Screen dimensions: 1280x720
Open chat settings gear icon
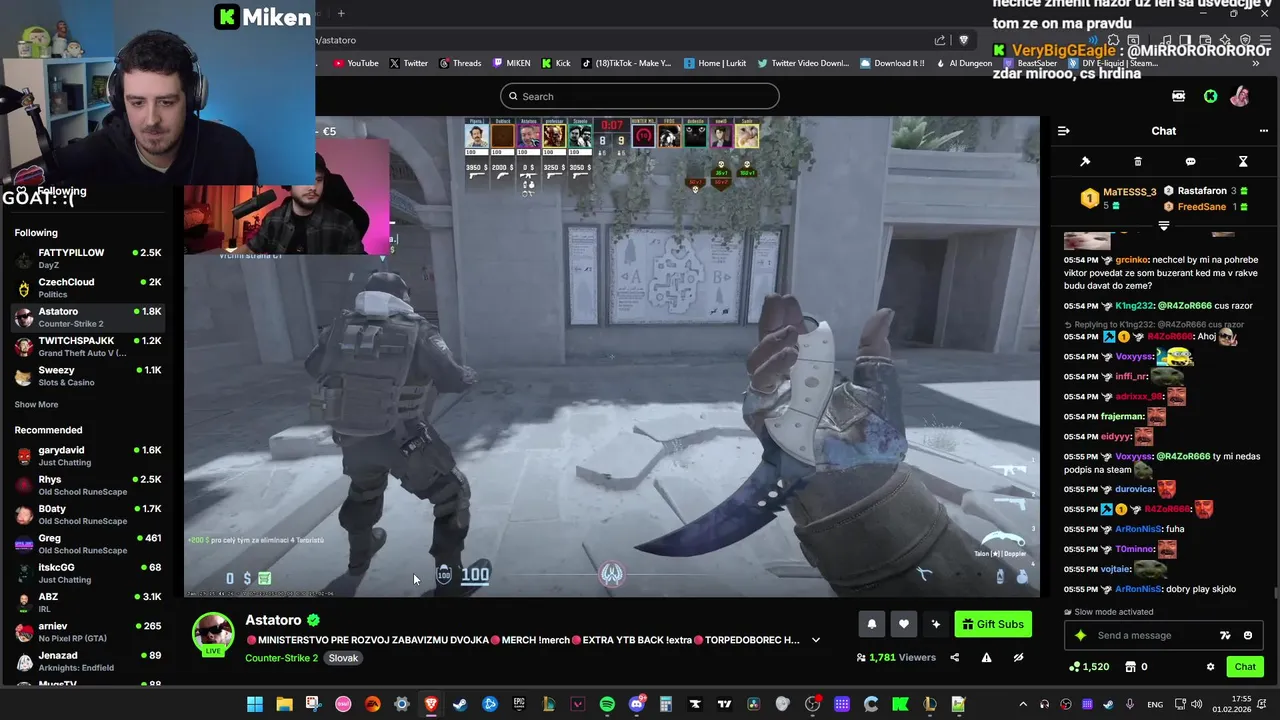click(x=1211, y=666)
